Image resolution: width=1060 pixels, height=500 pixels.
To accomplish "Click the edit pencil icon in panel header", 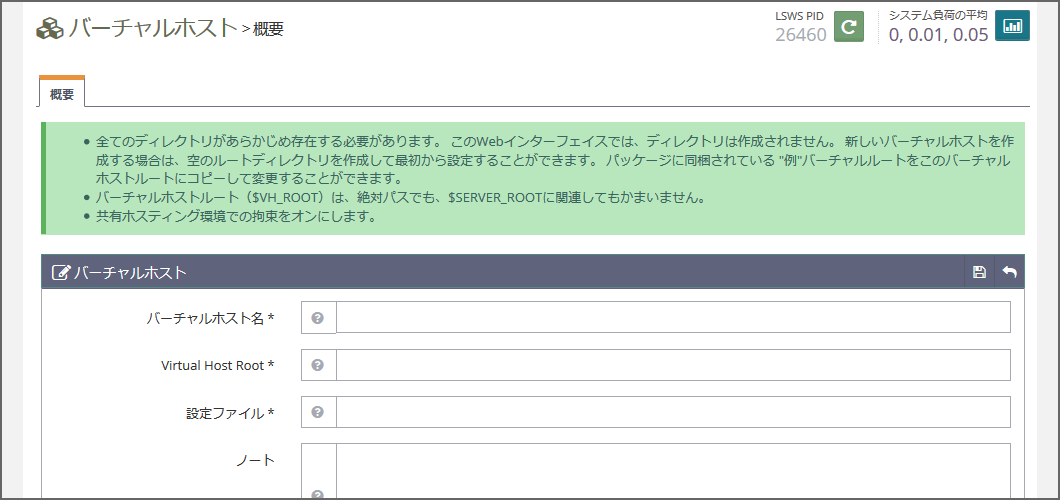I will [61, 272].
